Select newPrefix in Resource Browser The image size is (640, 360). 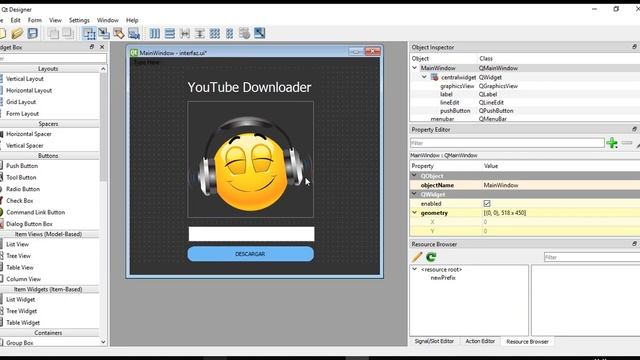click(x=443, y=278)
